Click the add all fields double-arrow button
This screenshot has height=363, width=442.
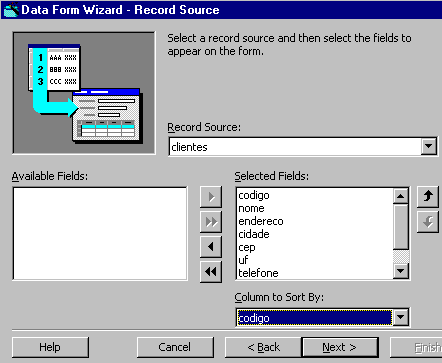click(x=211, y=222)
